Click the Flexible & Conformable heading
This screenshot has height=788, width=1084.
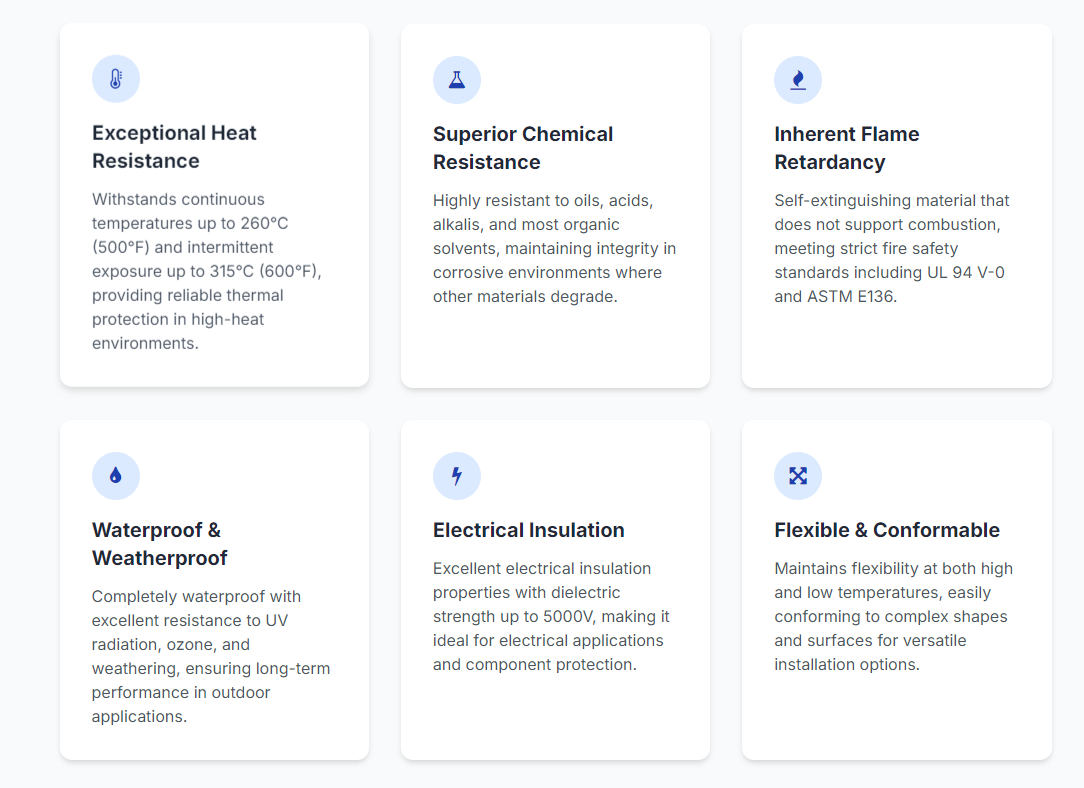click(887, 530)
